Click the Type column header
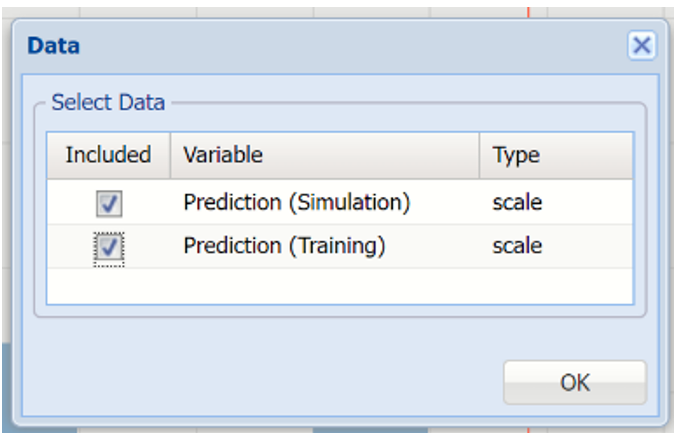 pyautogui.click(x=516, y=155)
